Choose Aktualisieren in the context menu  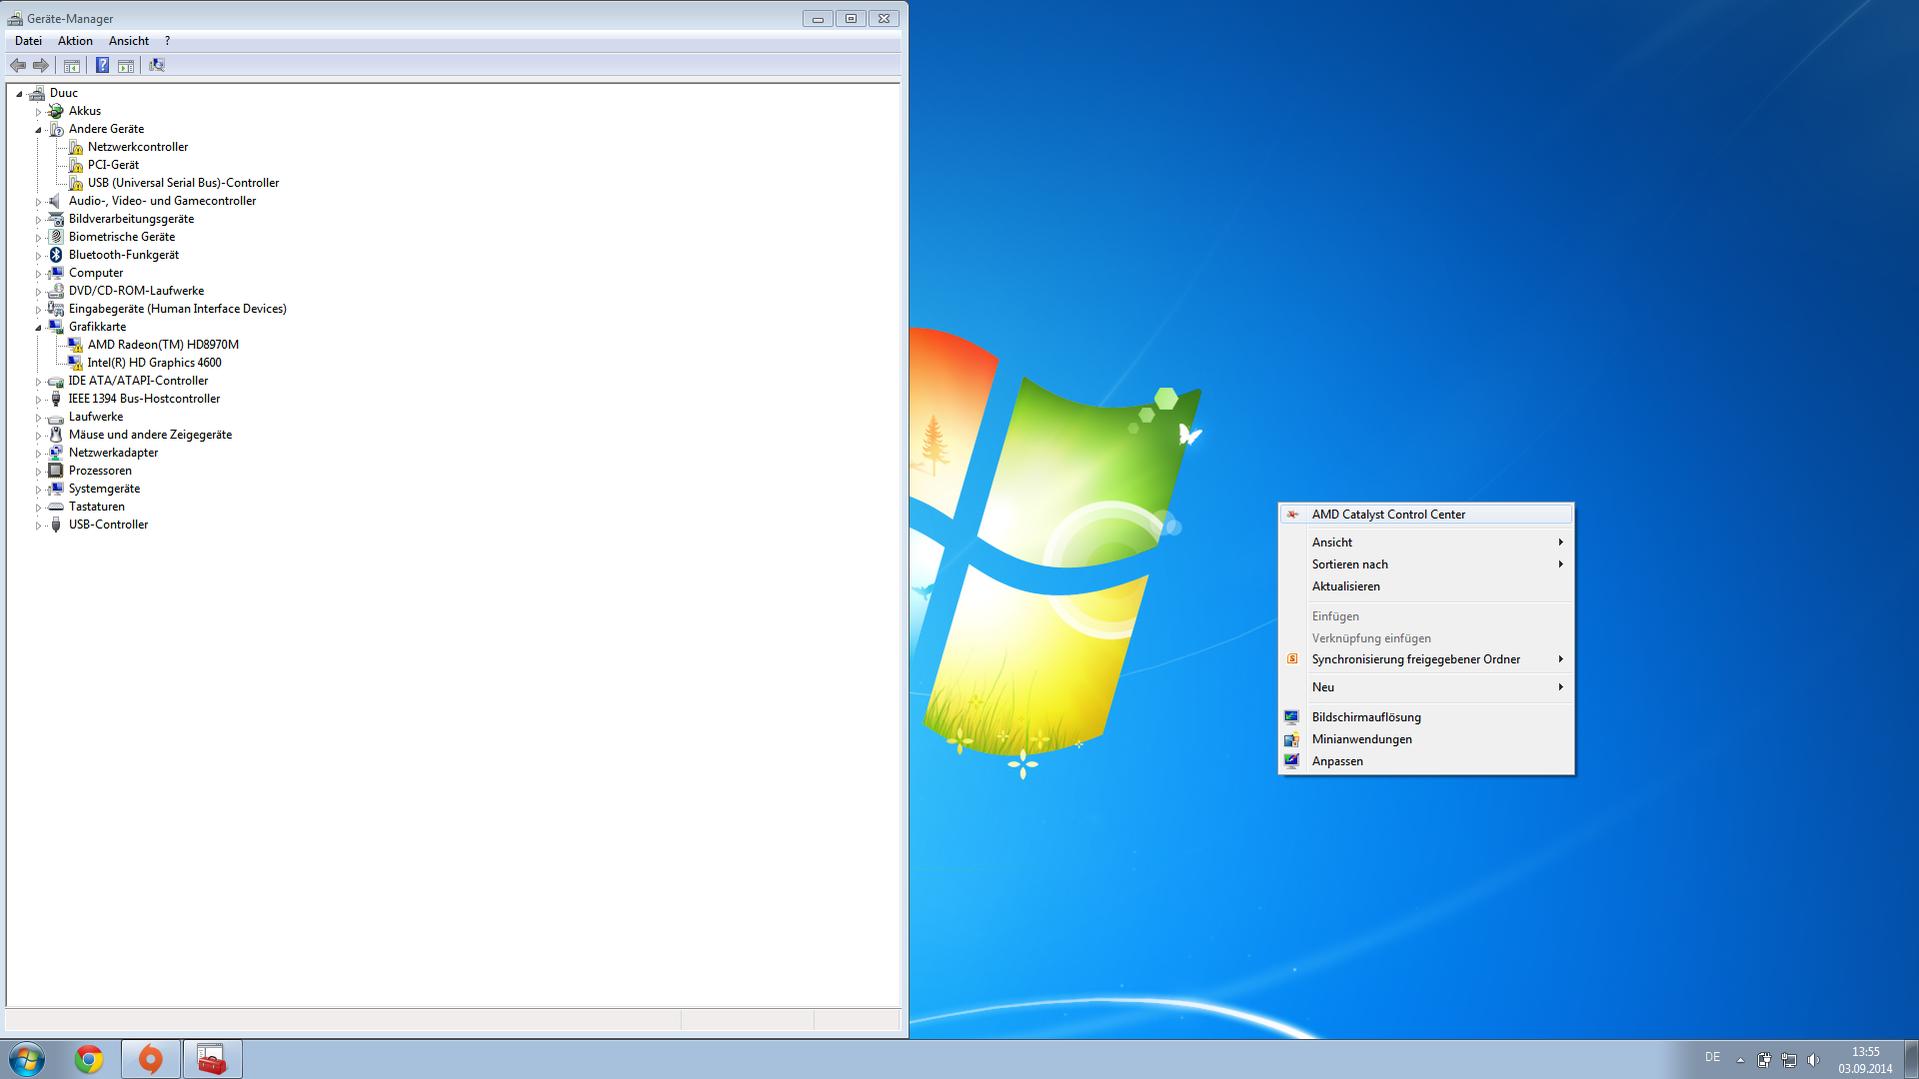(x=1426, y=587)
